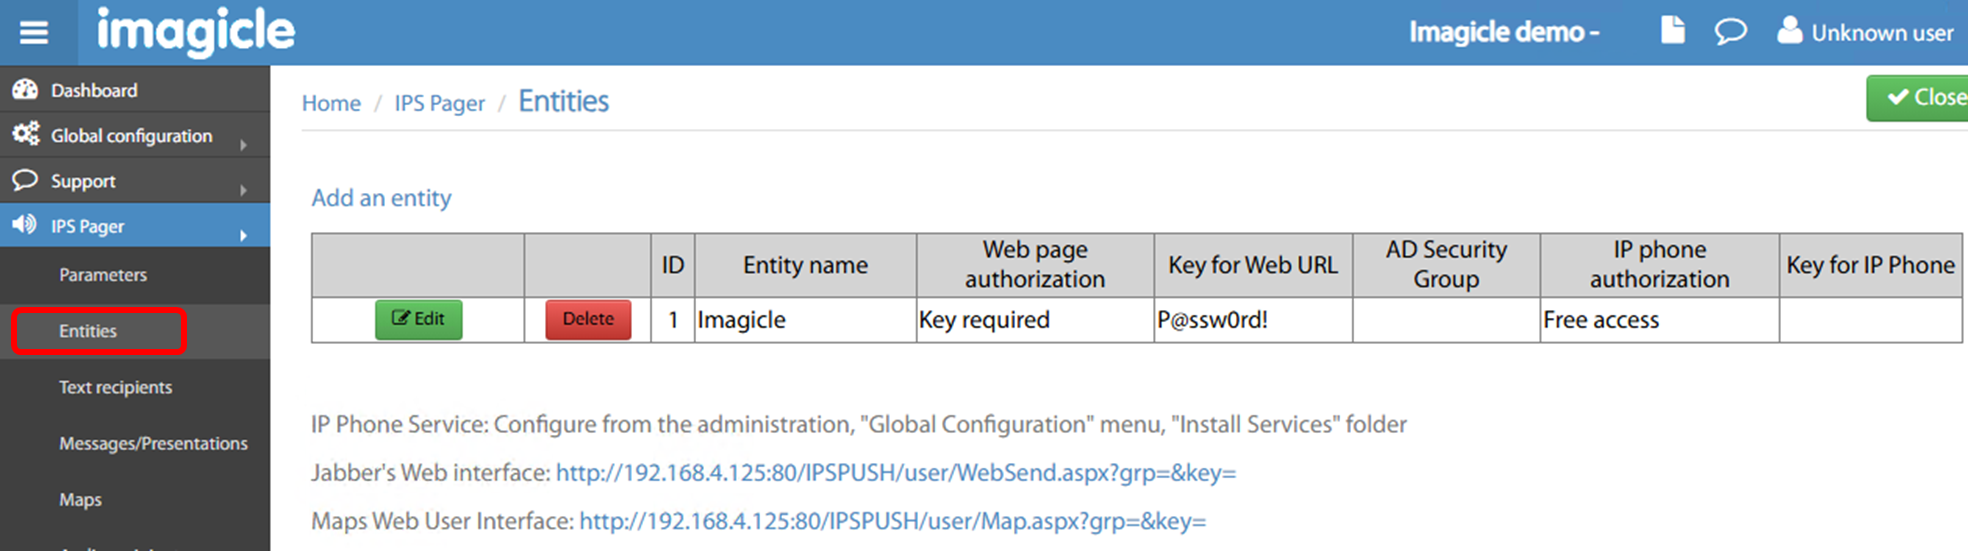1968x551 pixels.
Task: Edit the Imagicle entity
Action: pyautogui.click(x=418, y=319)
